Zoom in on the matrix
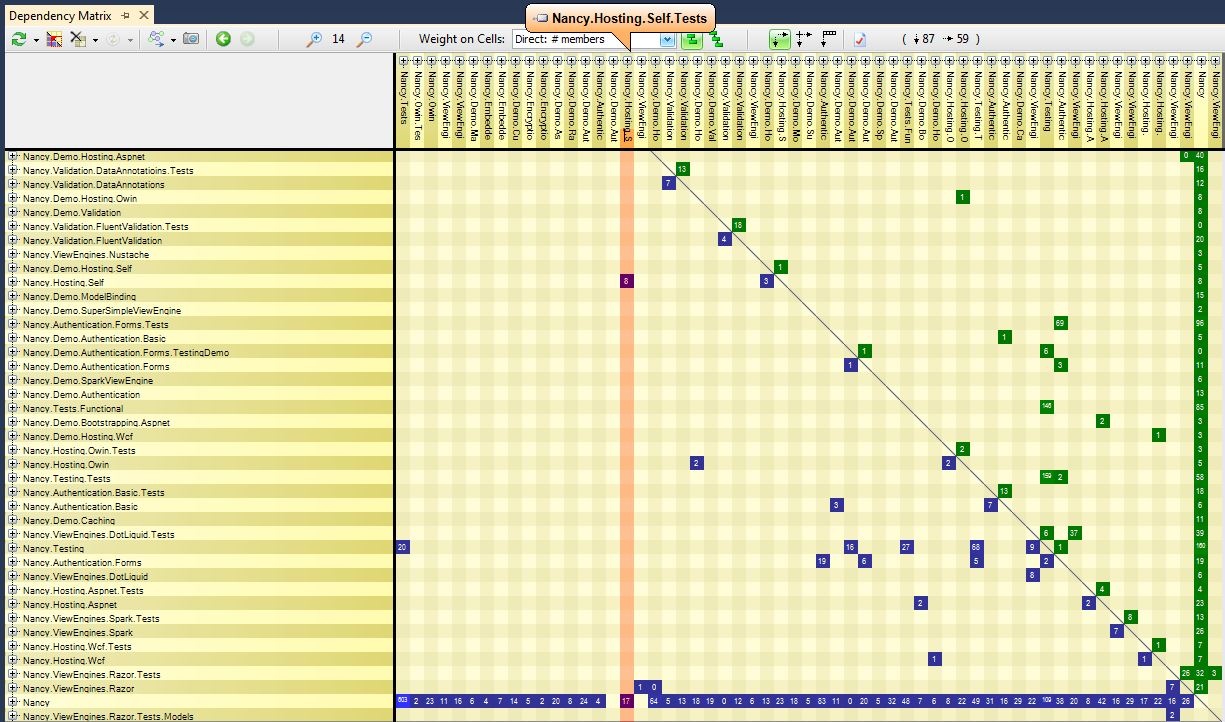This screenshot has height=722, width=1225. point(315,39)
